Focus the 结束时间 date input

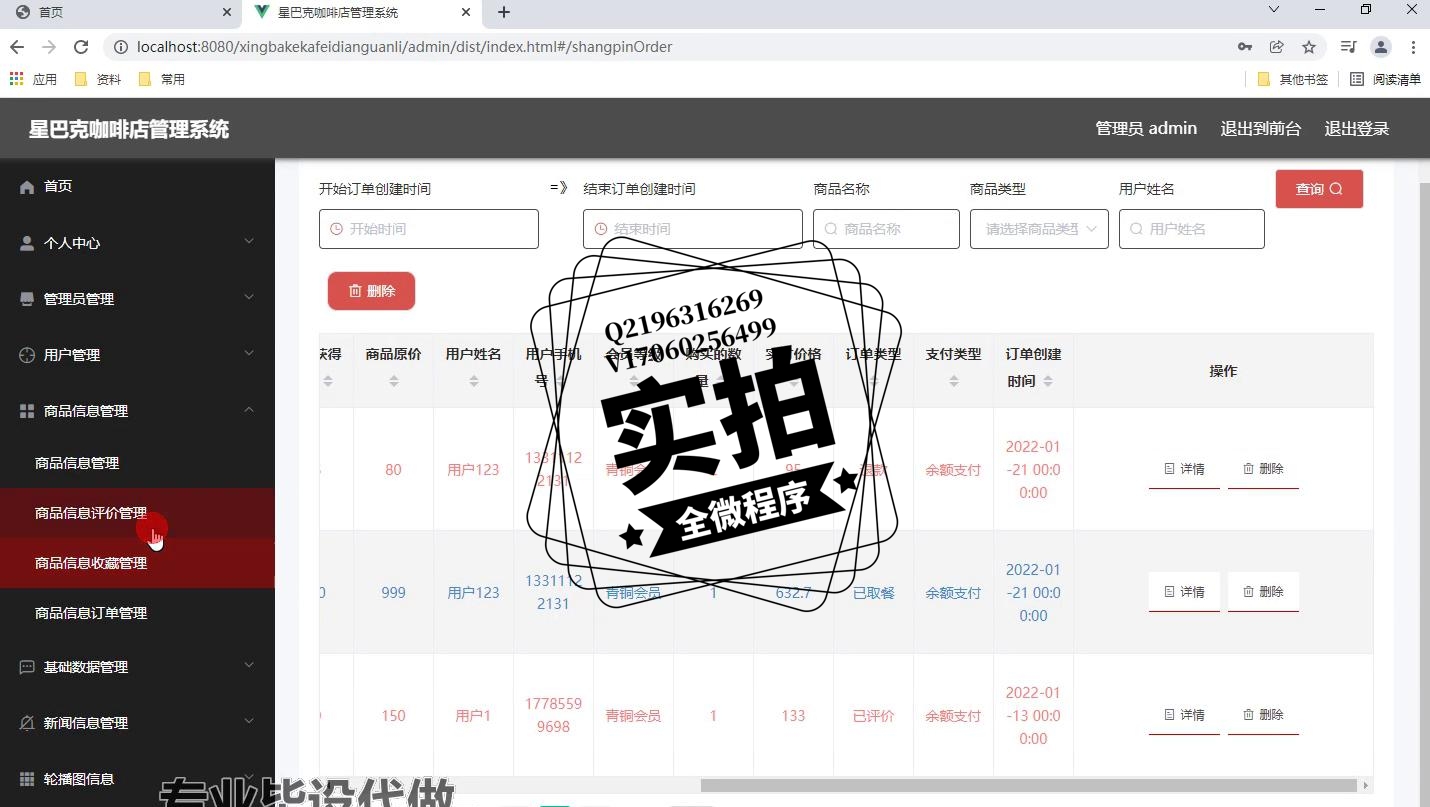click(693, 229)
